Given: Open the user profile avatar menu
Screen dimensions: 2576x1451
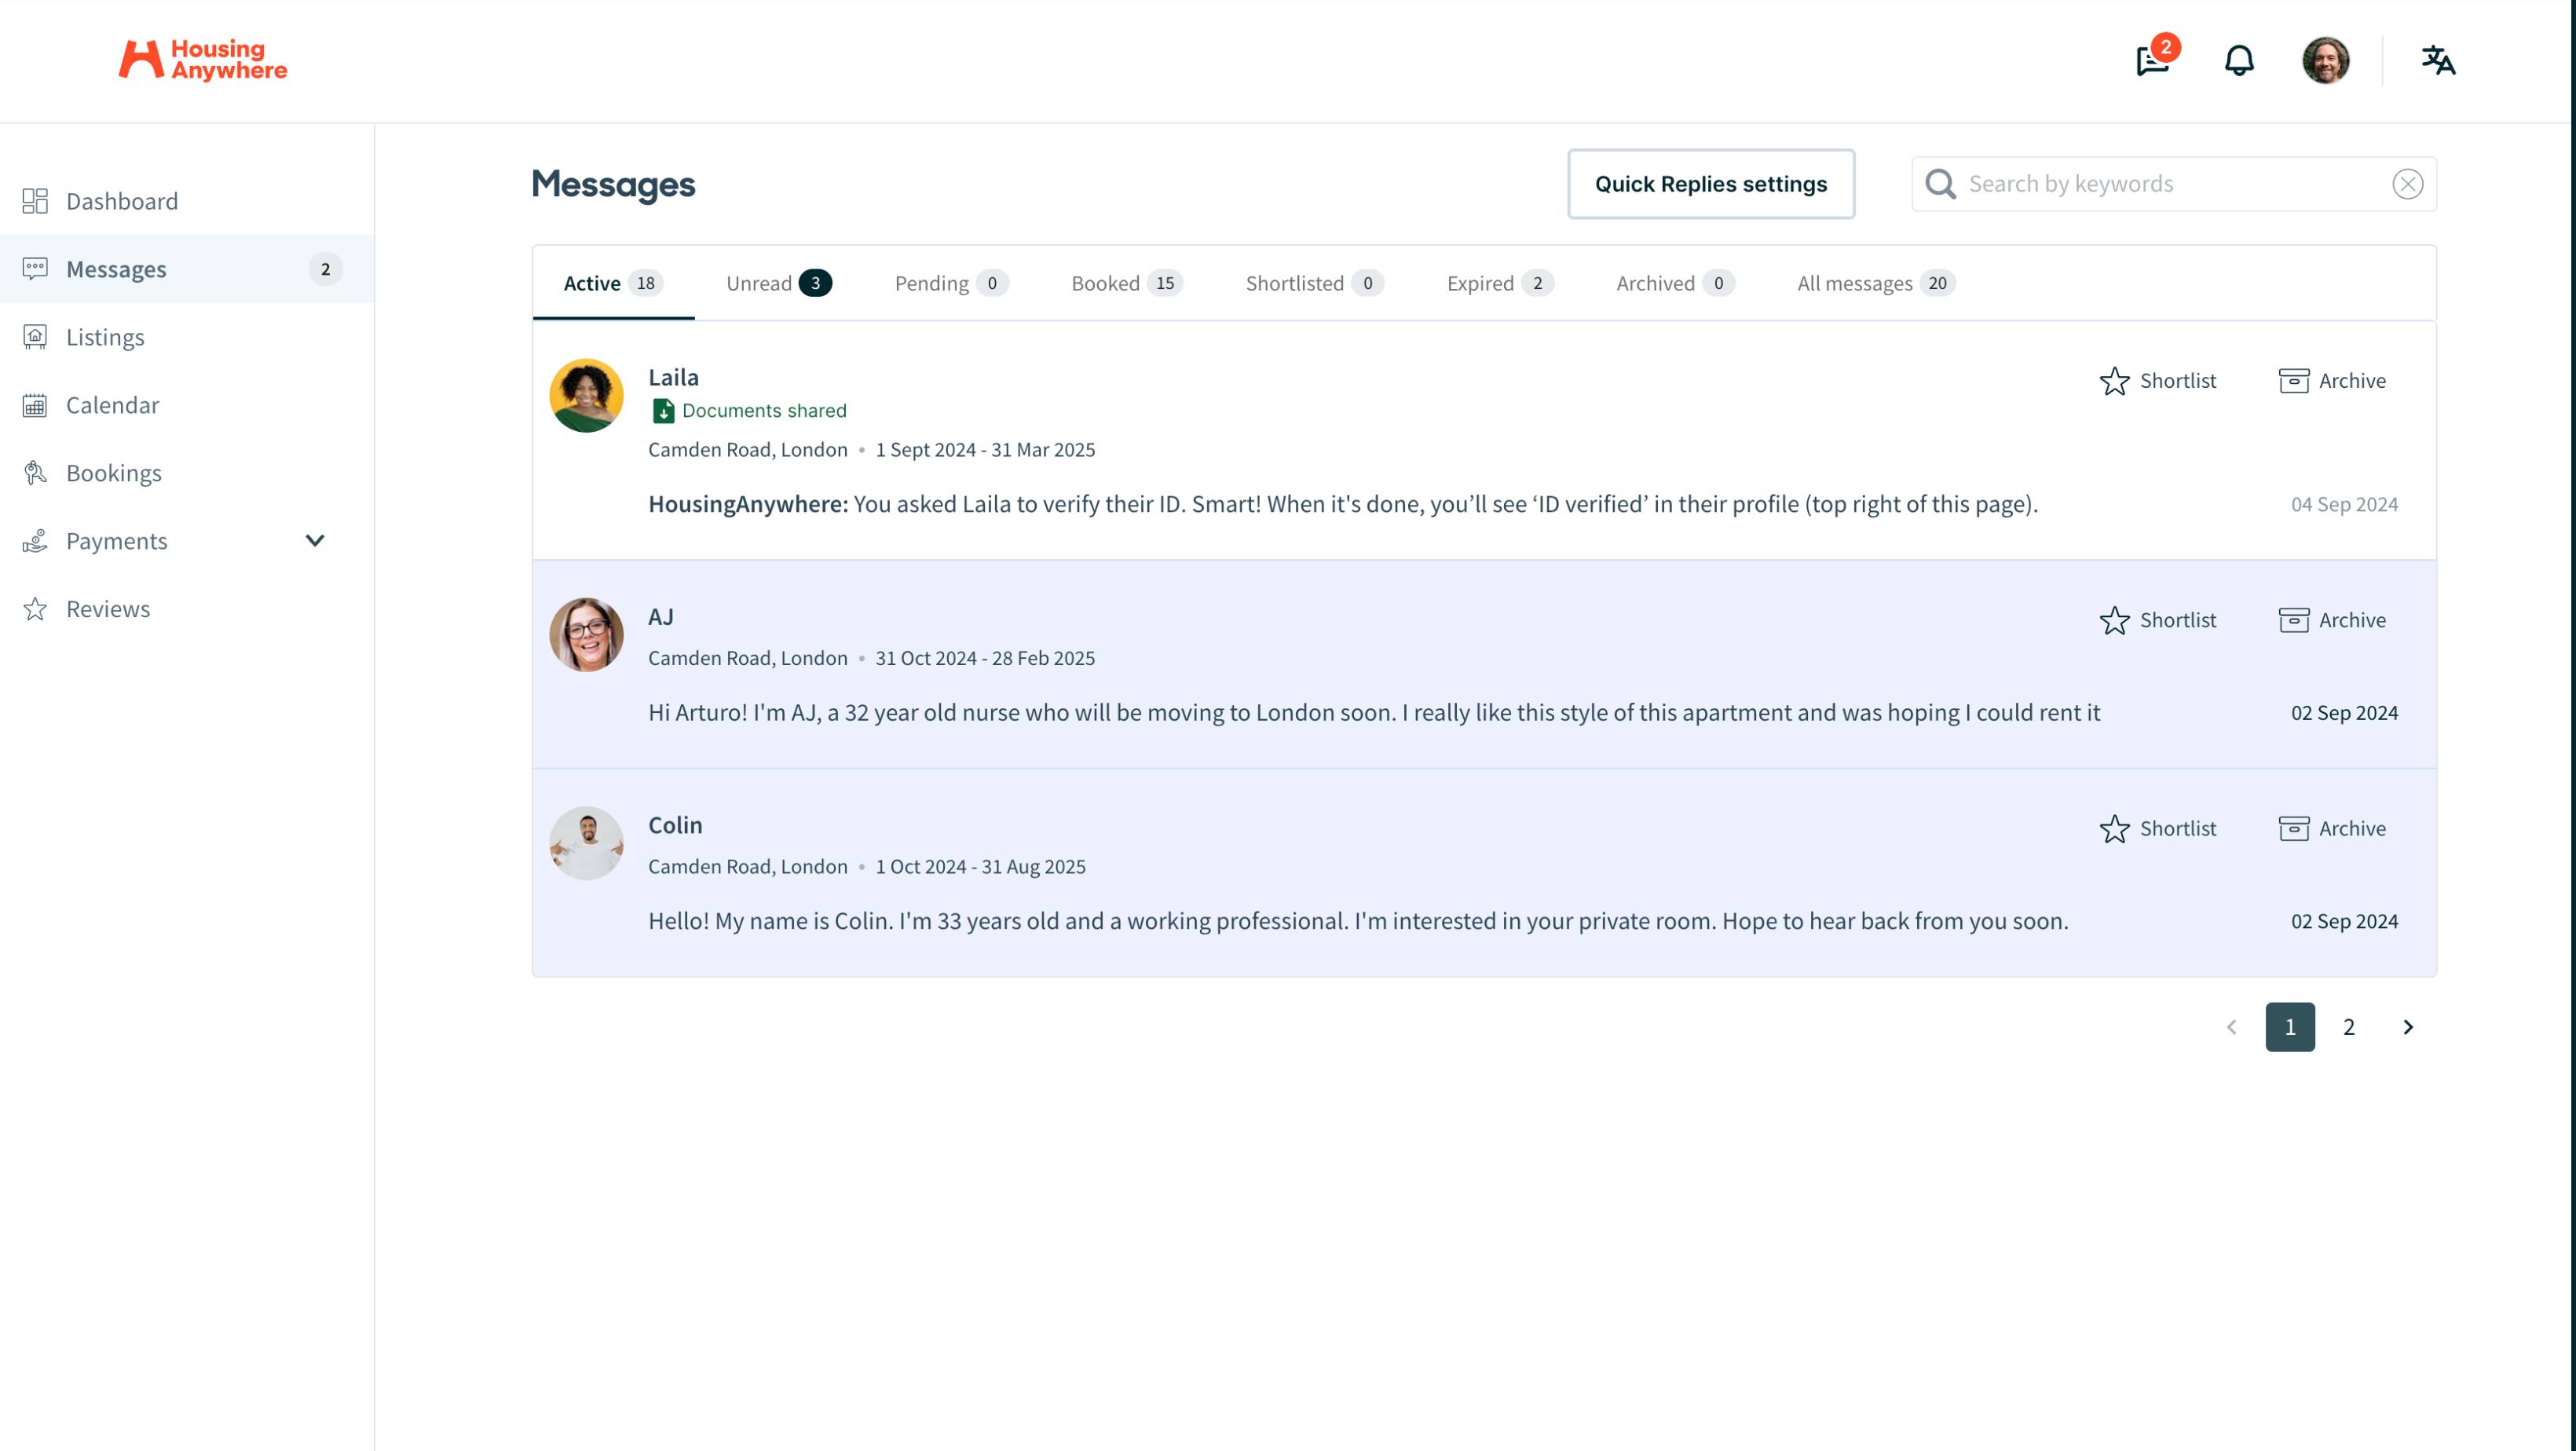Looking at the screenshot, I should [2325, 61].
